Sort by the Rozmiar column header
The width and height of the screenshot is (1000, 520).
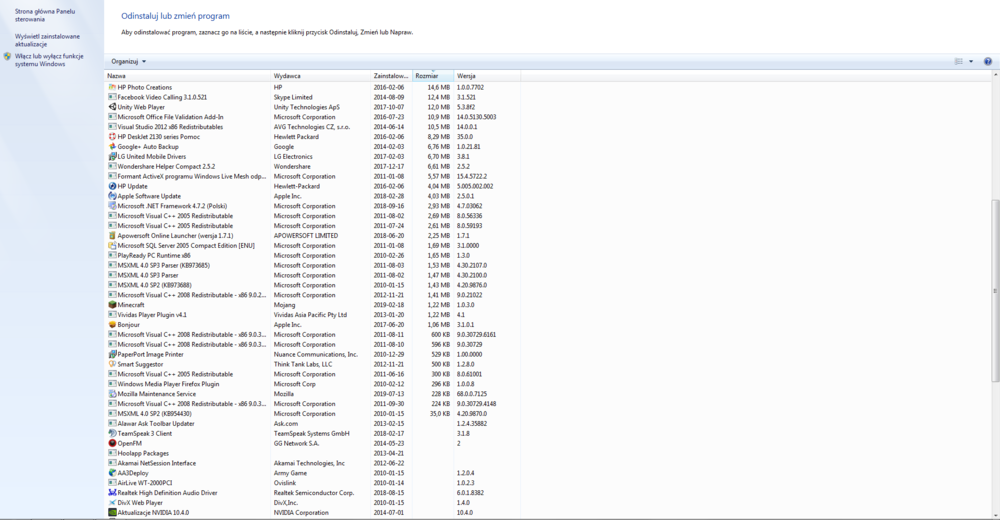pos(433,76)
